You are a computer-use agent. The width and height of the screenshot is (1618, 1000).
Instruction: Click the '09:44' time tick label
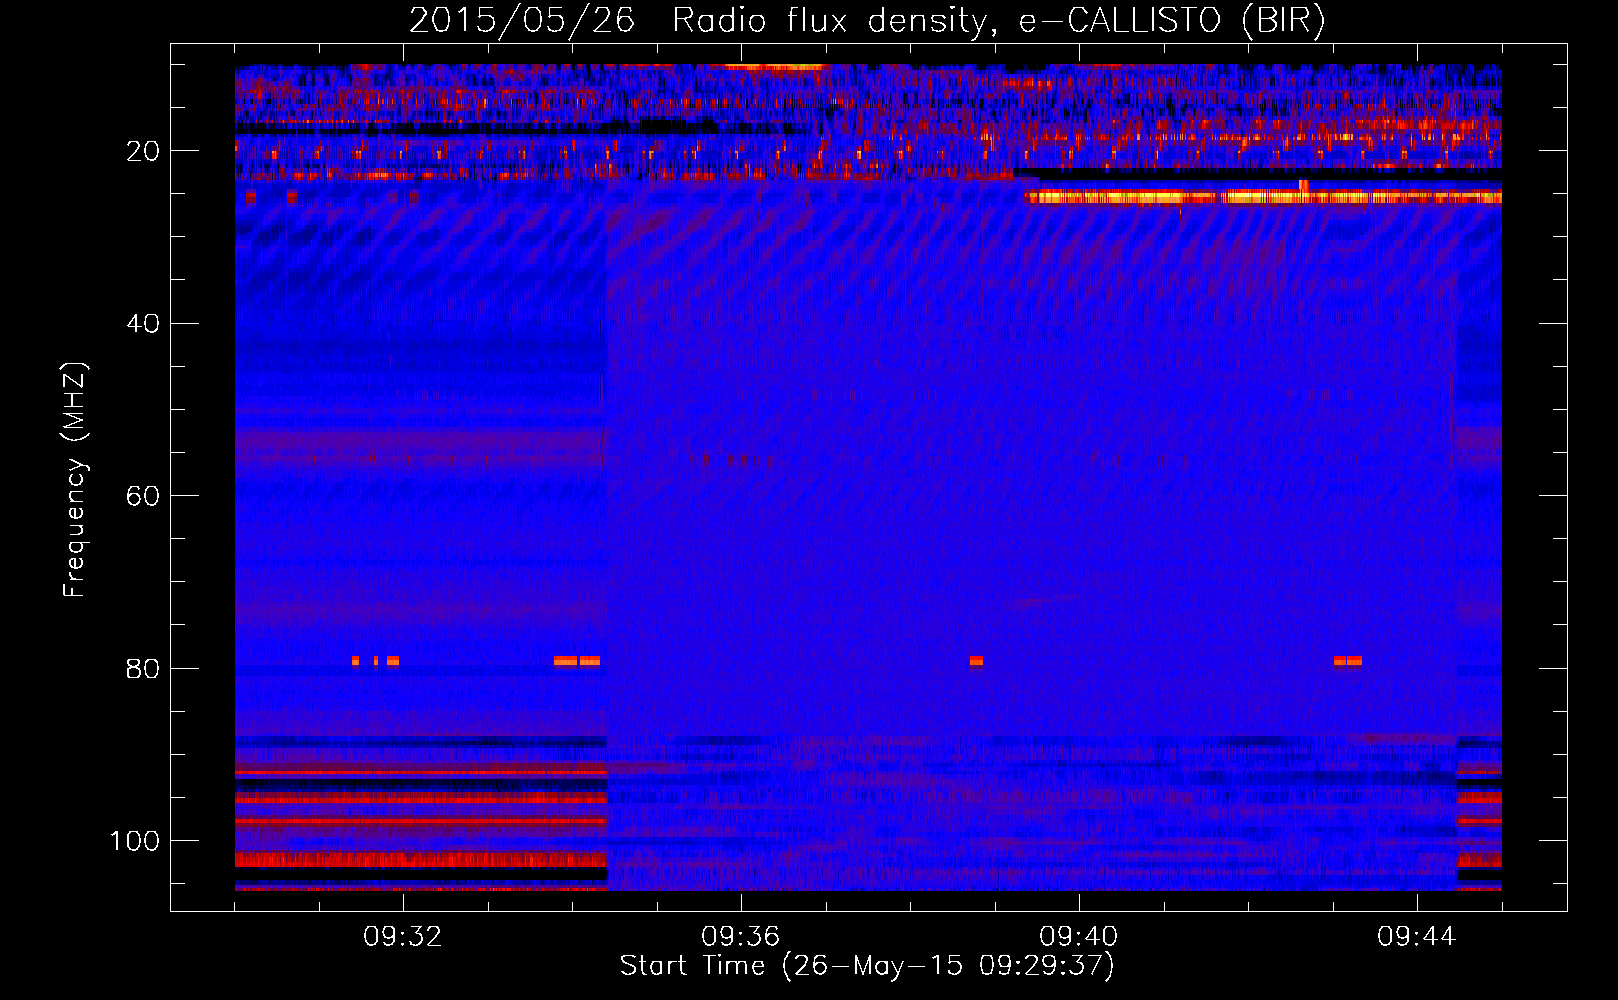(1417, 937)
